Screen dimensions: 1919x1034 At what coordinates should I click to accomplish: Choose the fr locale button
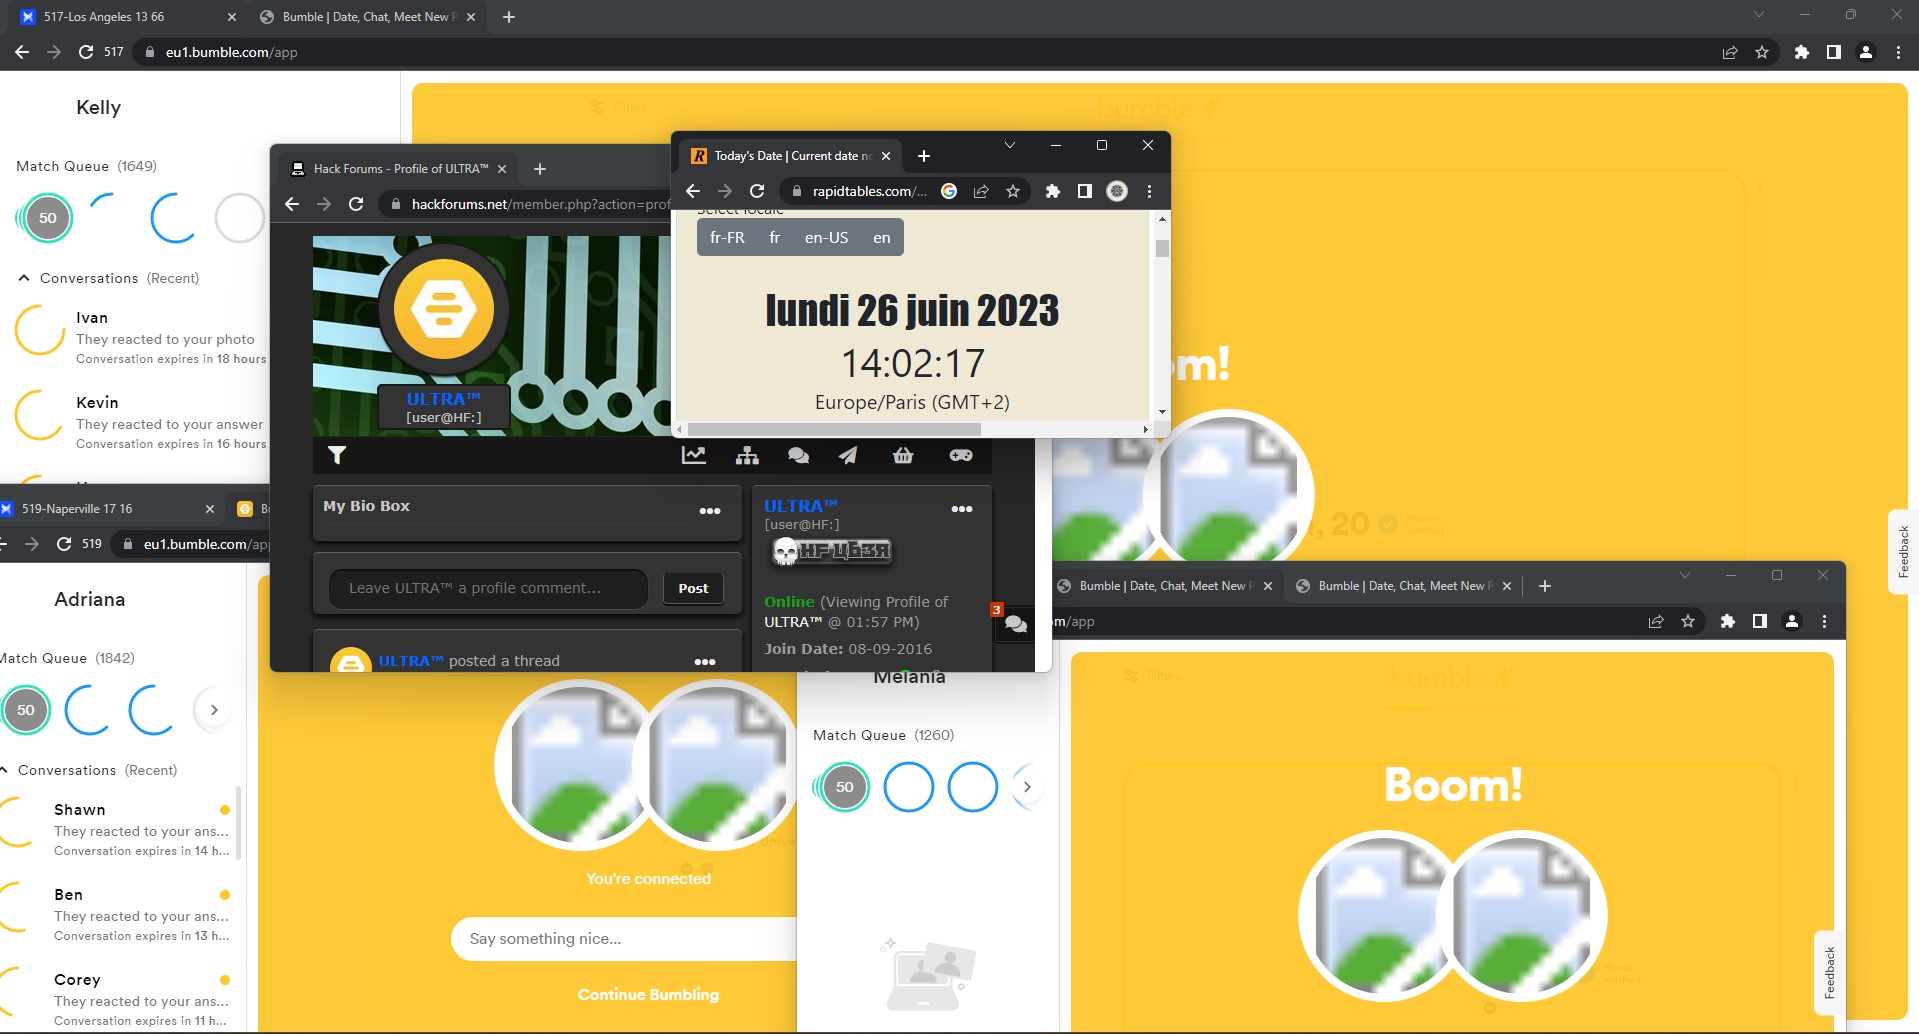[x=774, y=238]
